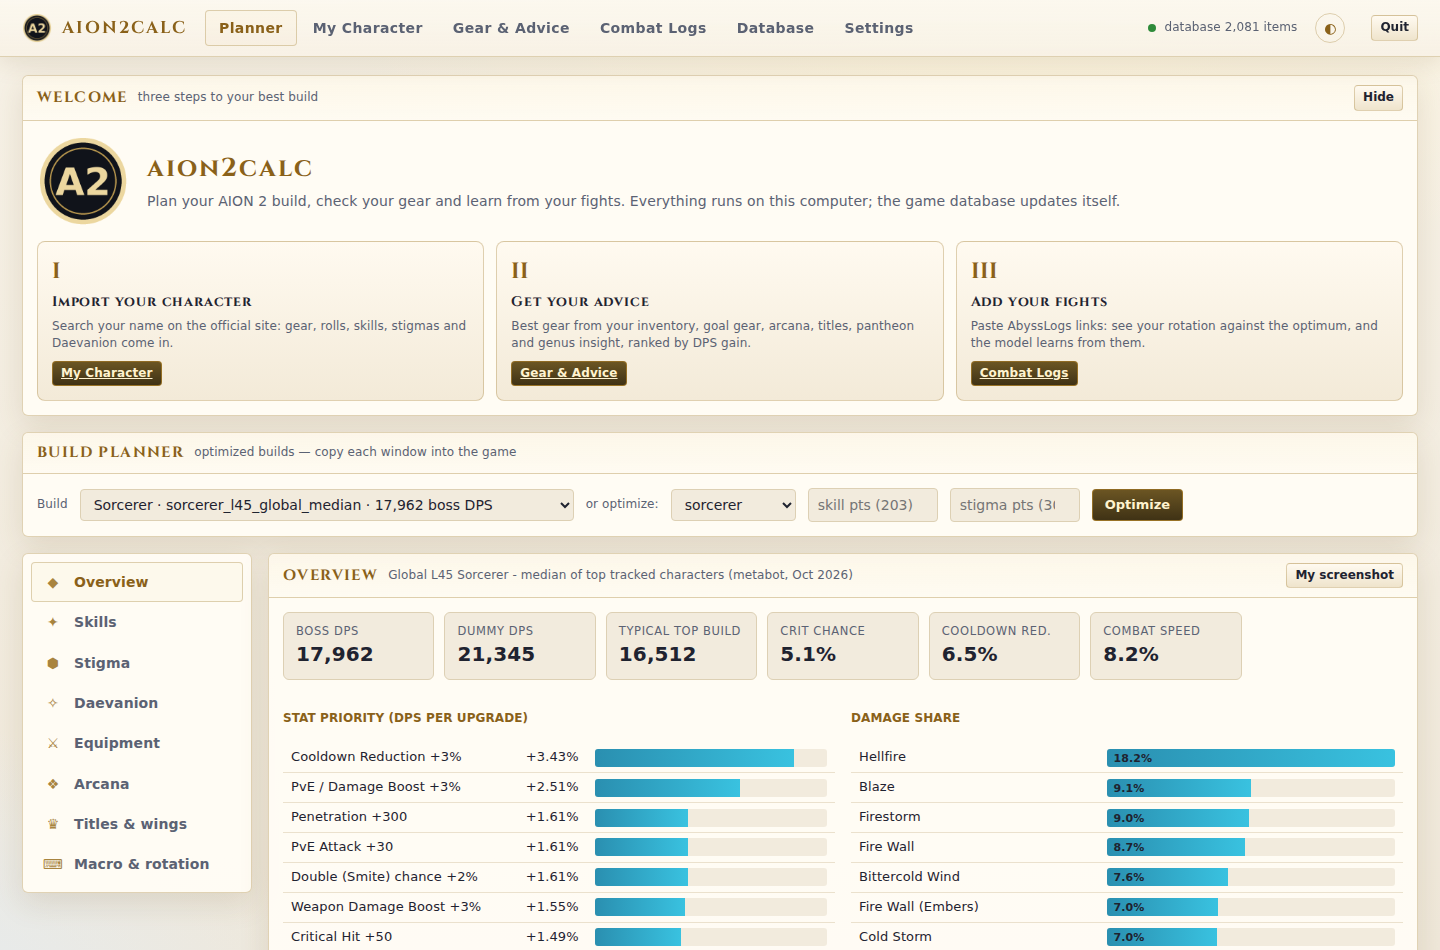Click the Daevanion icon in sidebar
The image size is (1440, 950).
(53, 703)
